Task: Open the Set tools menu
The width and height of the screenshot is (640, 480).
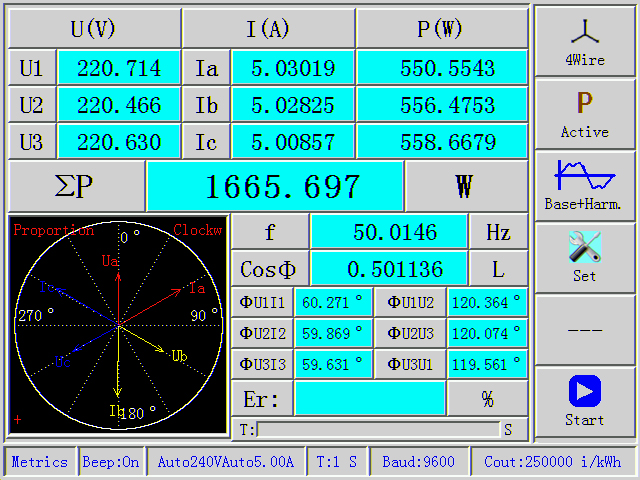Action: 584,257
